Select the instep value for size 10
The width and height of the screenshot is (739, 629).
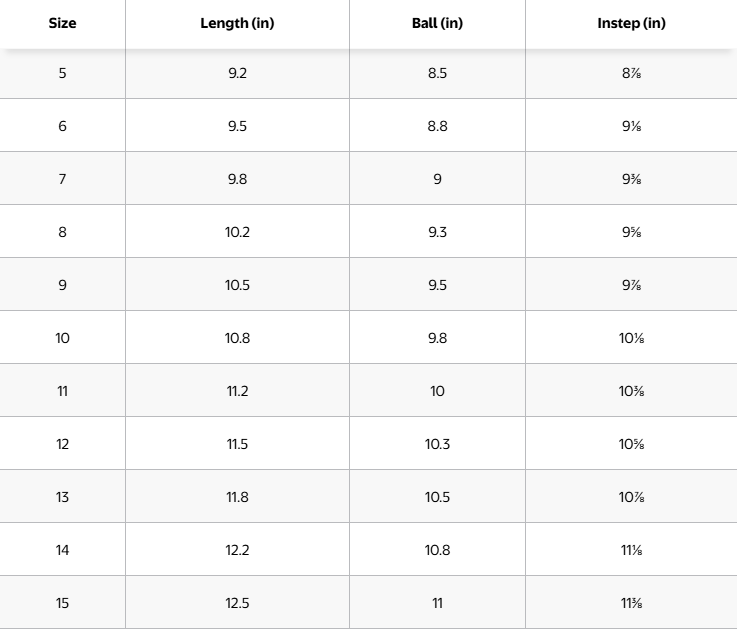pyautogui.click(x=631, y=338)
